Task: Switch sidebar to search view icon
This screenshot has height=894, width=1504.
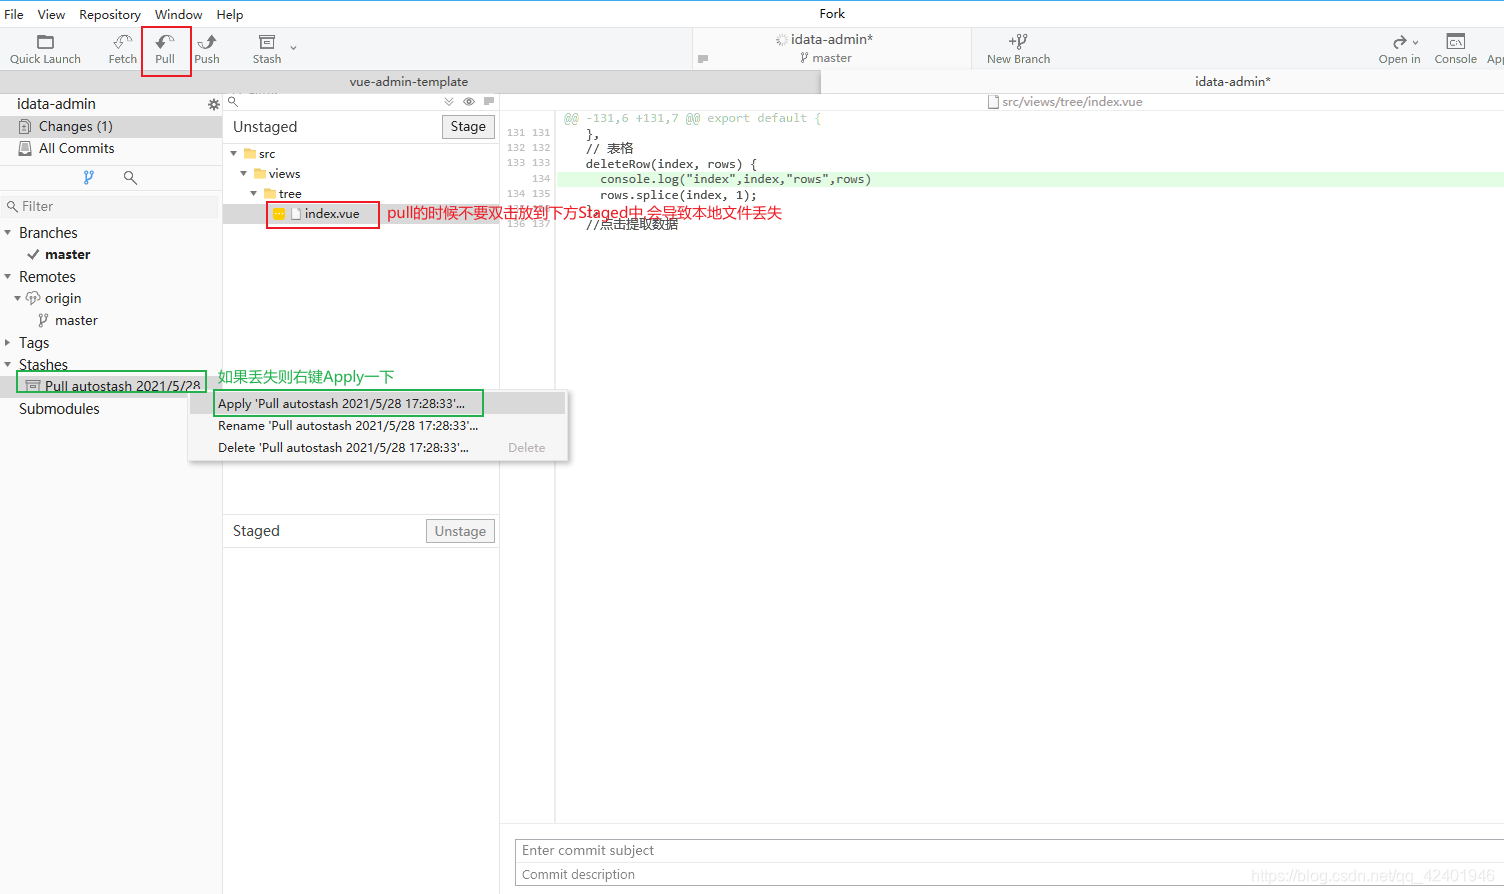Action: pyautogui.click(x=130, y=177)
